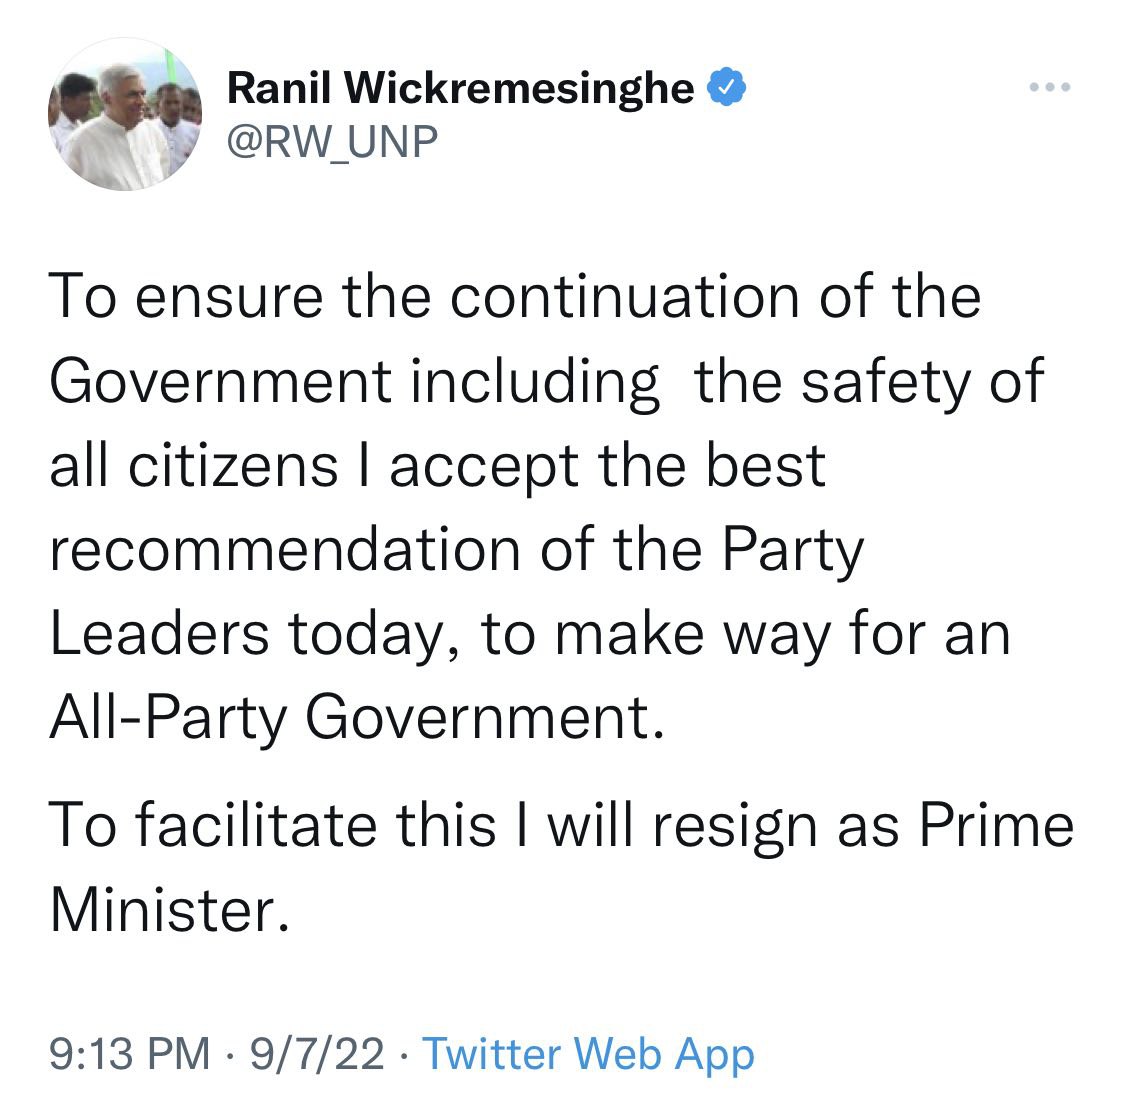Click the line "all citizens I accept the best"
1125x1103 pixels.
[438, 466]
